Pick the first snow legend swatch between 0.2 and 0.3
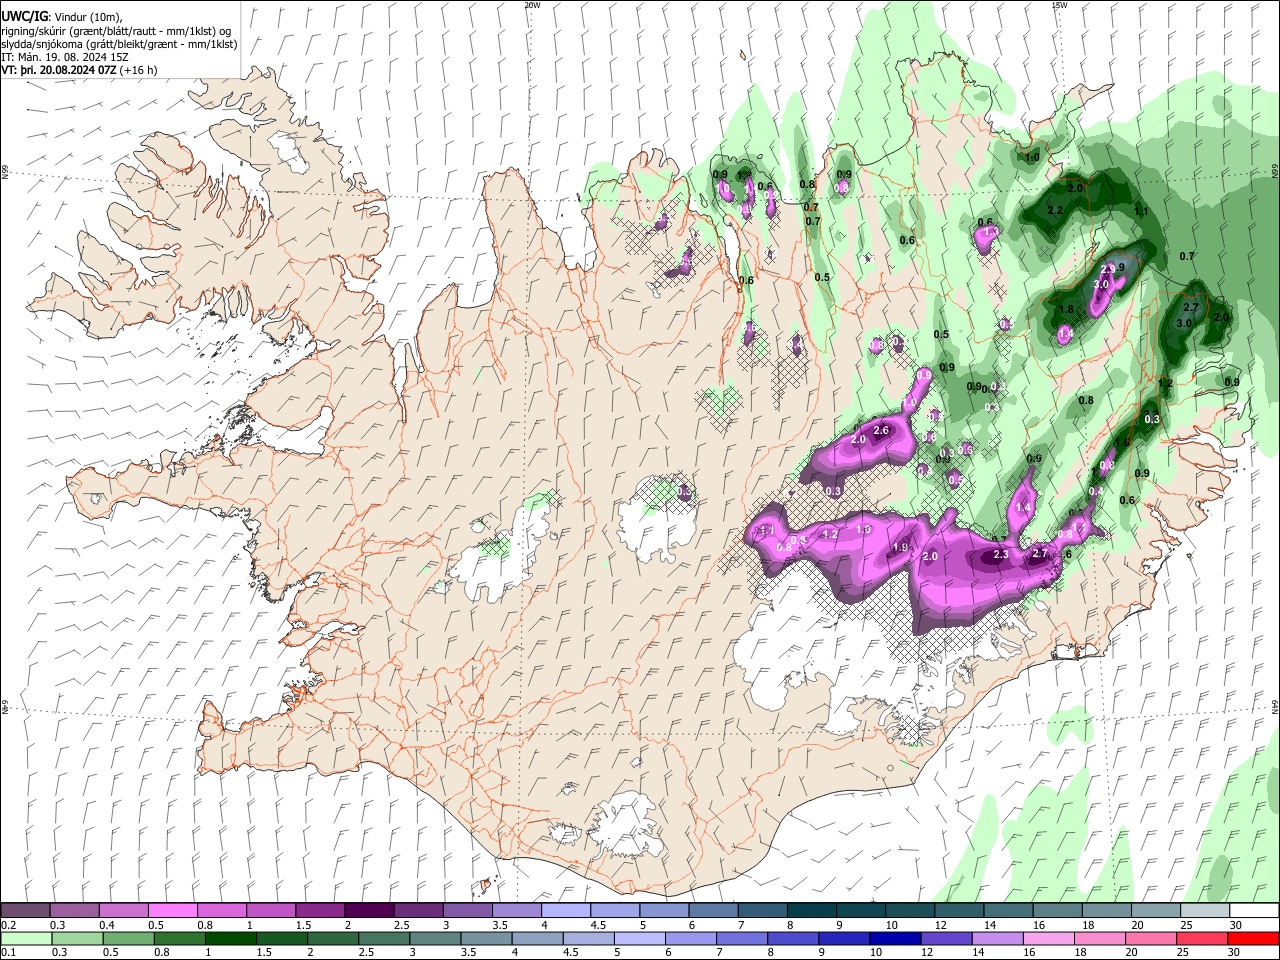 click(25, 911)
